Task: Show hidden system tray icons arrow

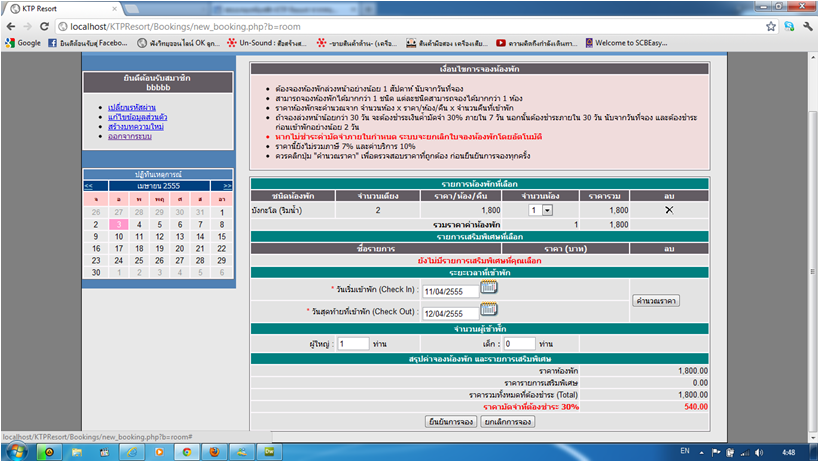Action: pos(701,452)
